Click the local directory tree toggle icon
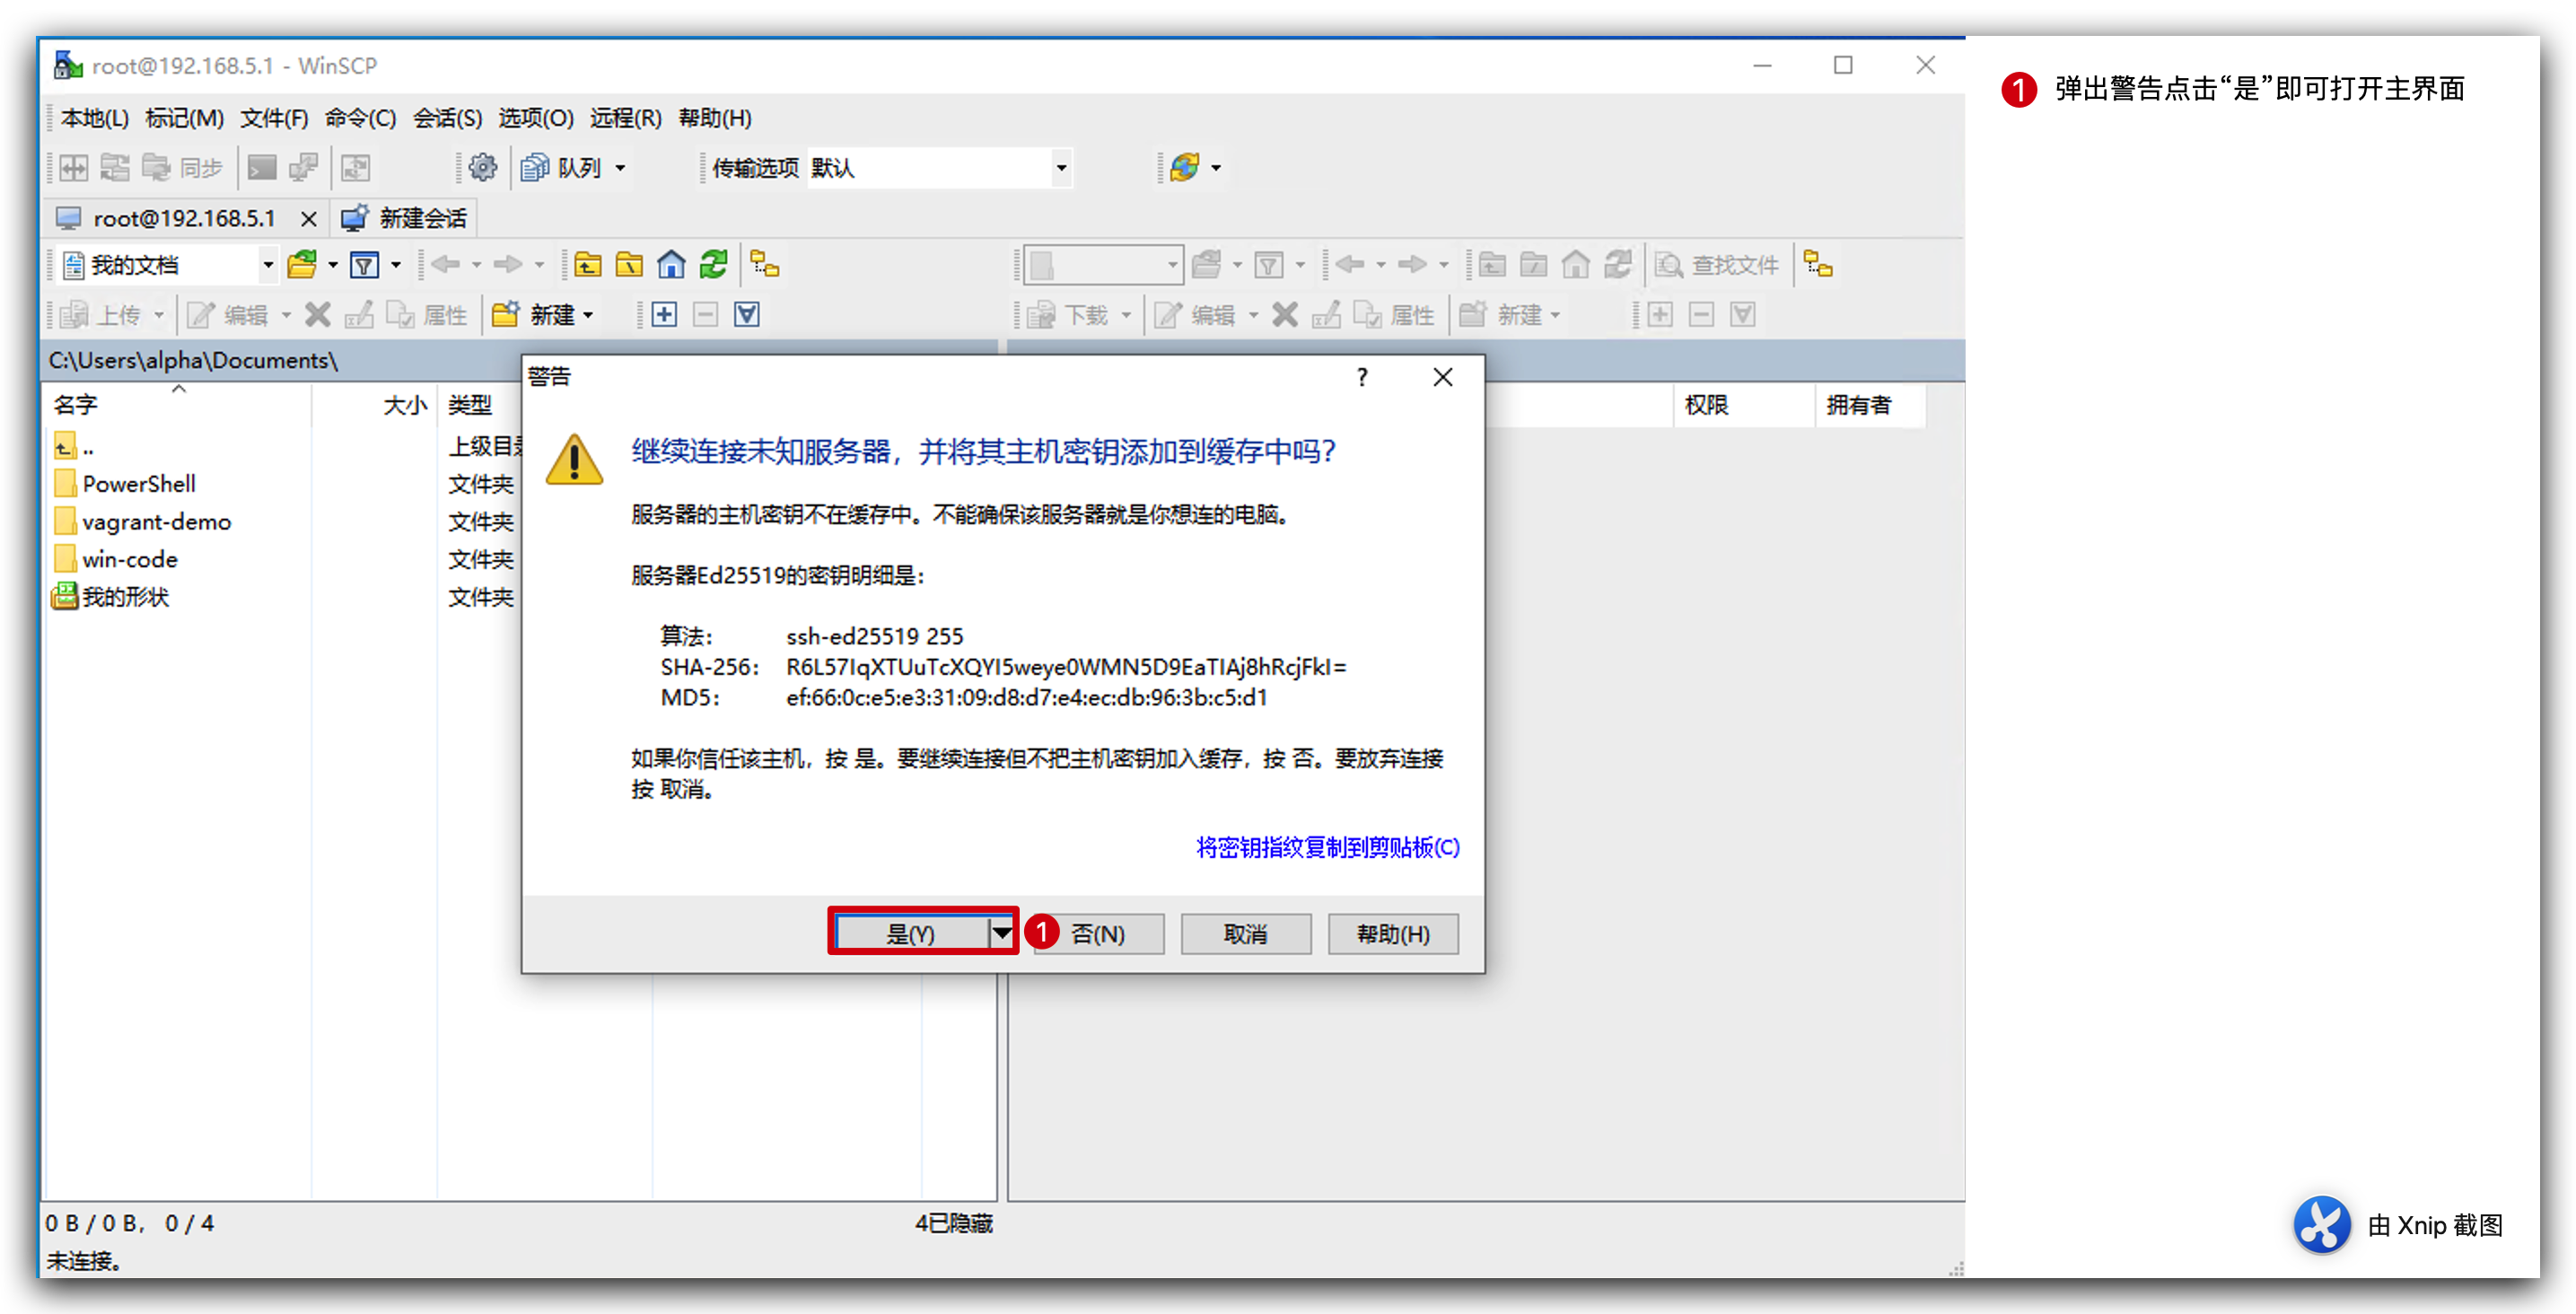 [x=765, y=265]
